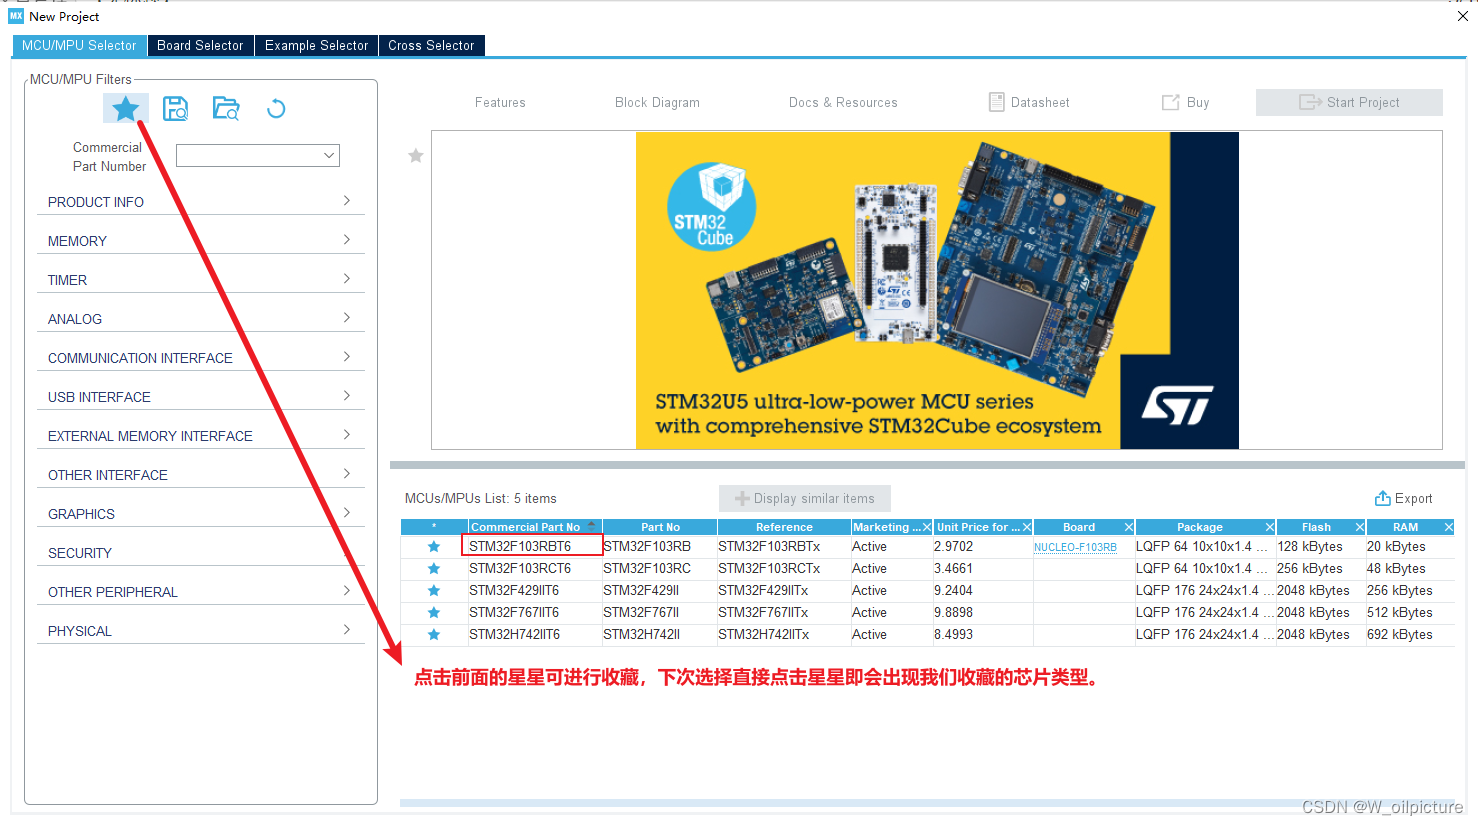Viewport: 1478px width, 825px height.
Task: Open the Datasheet button
Action: coord(1029,102)
